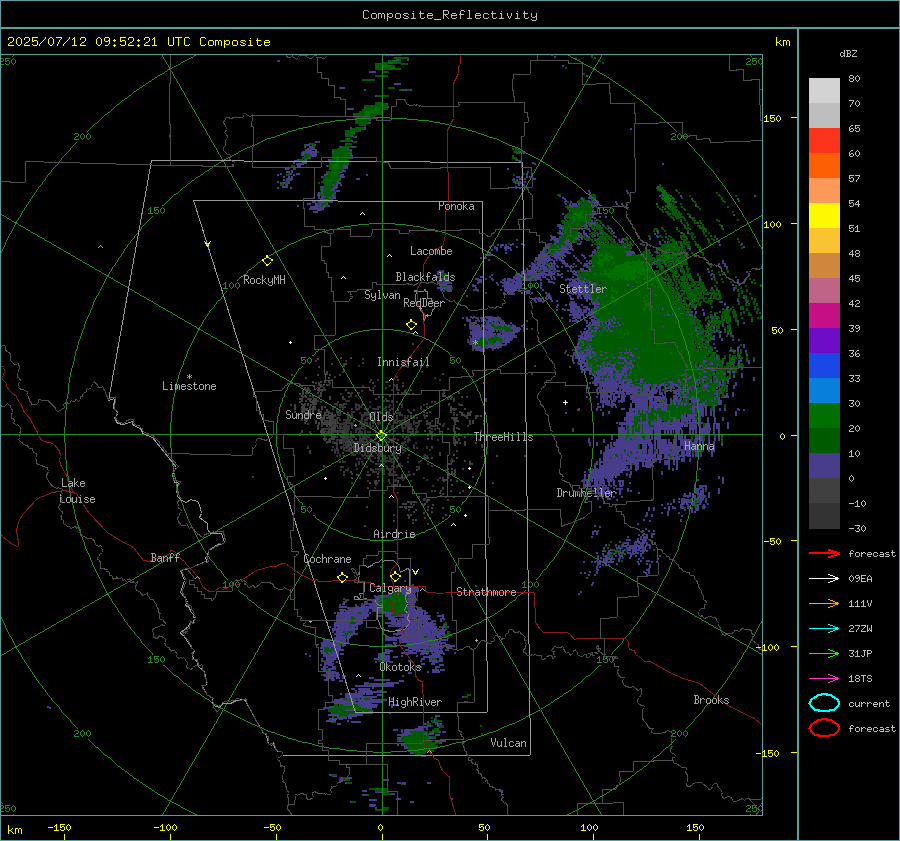Click the yellow V marker right of Calgary
900x841 pixels.
[x=416, y=572]
